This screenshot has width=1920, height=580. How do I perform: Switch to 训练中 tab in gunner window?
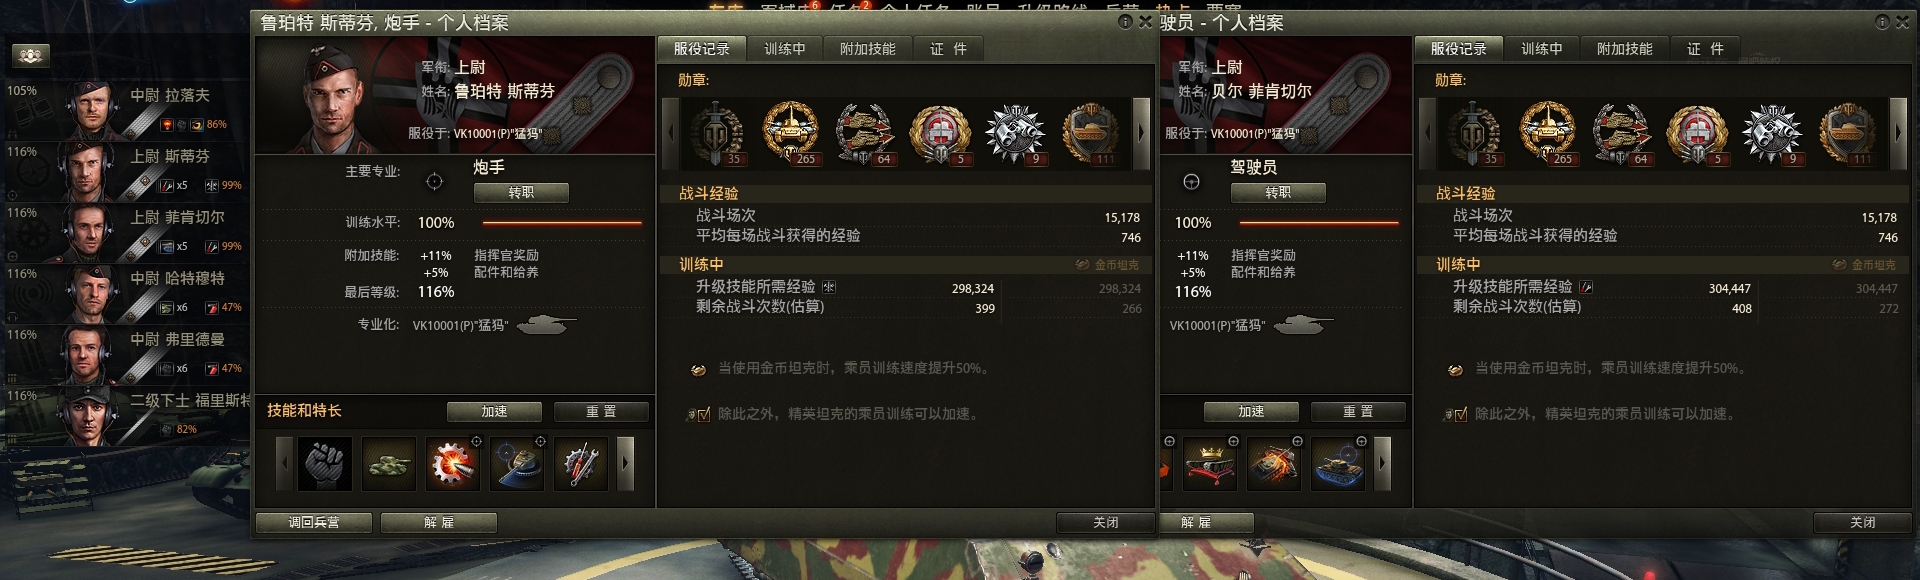(x=784, y=49)
